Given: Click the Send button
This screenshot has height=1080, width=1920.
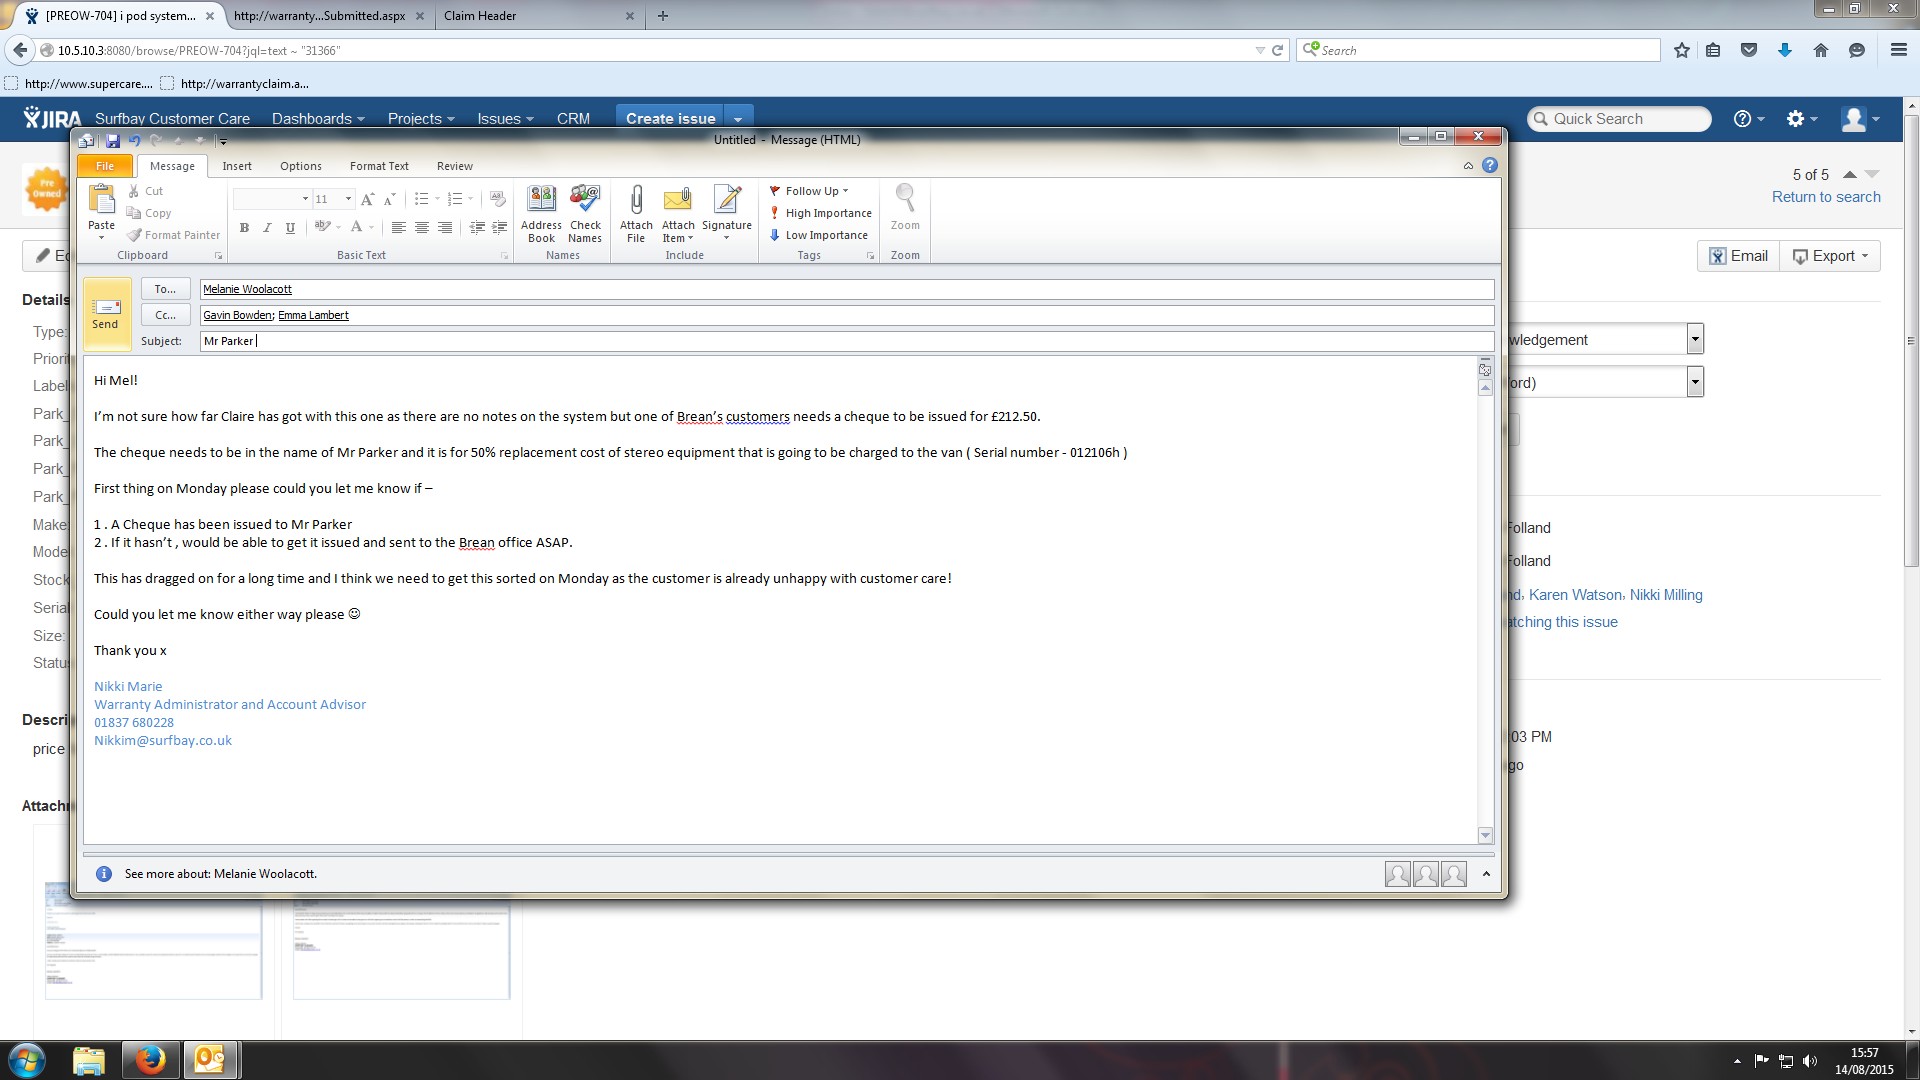Looking at the screenshot, I should pos(106,313).
